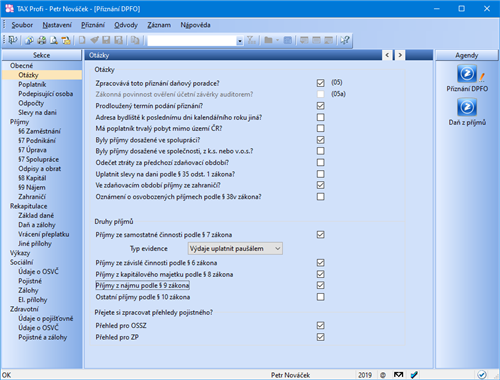The image size is (500, 380).
Task: Click the gray folder toolbar icon
Action: click(268, 40)
